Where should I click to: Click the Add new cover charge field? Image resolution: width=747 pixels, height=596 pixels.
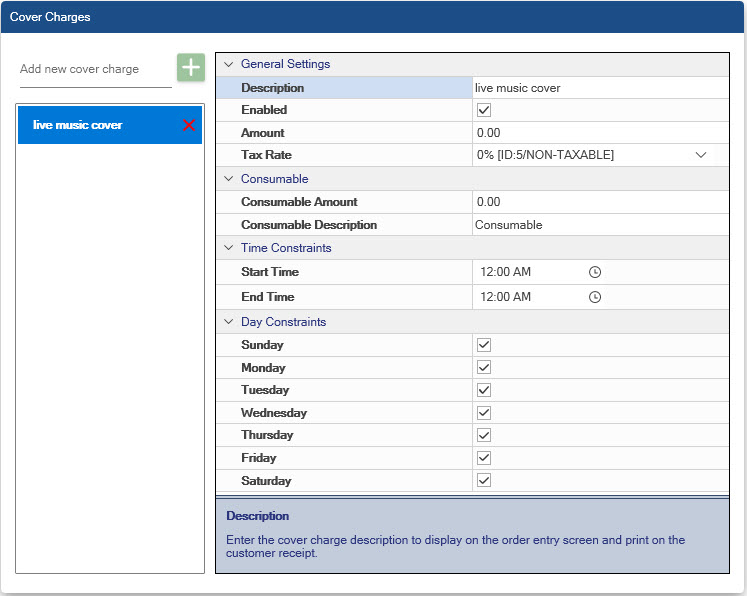tap(95, 70)
